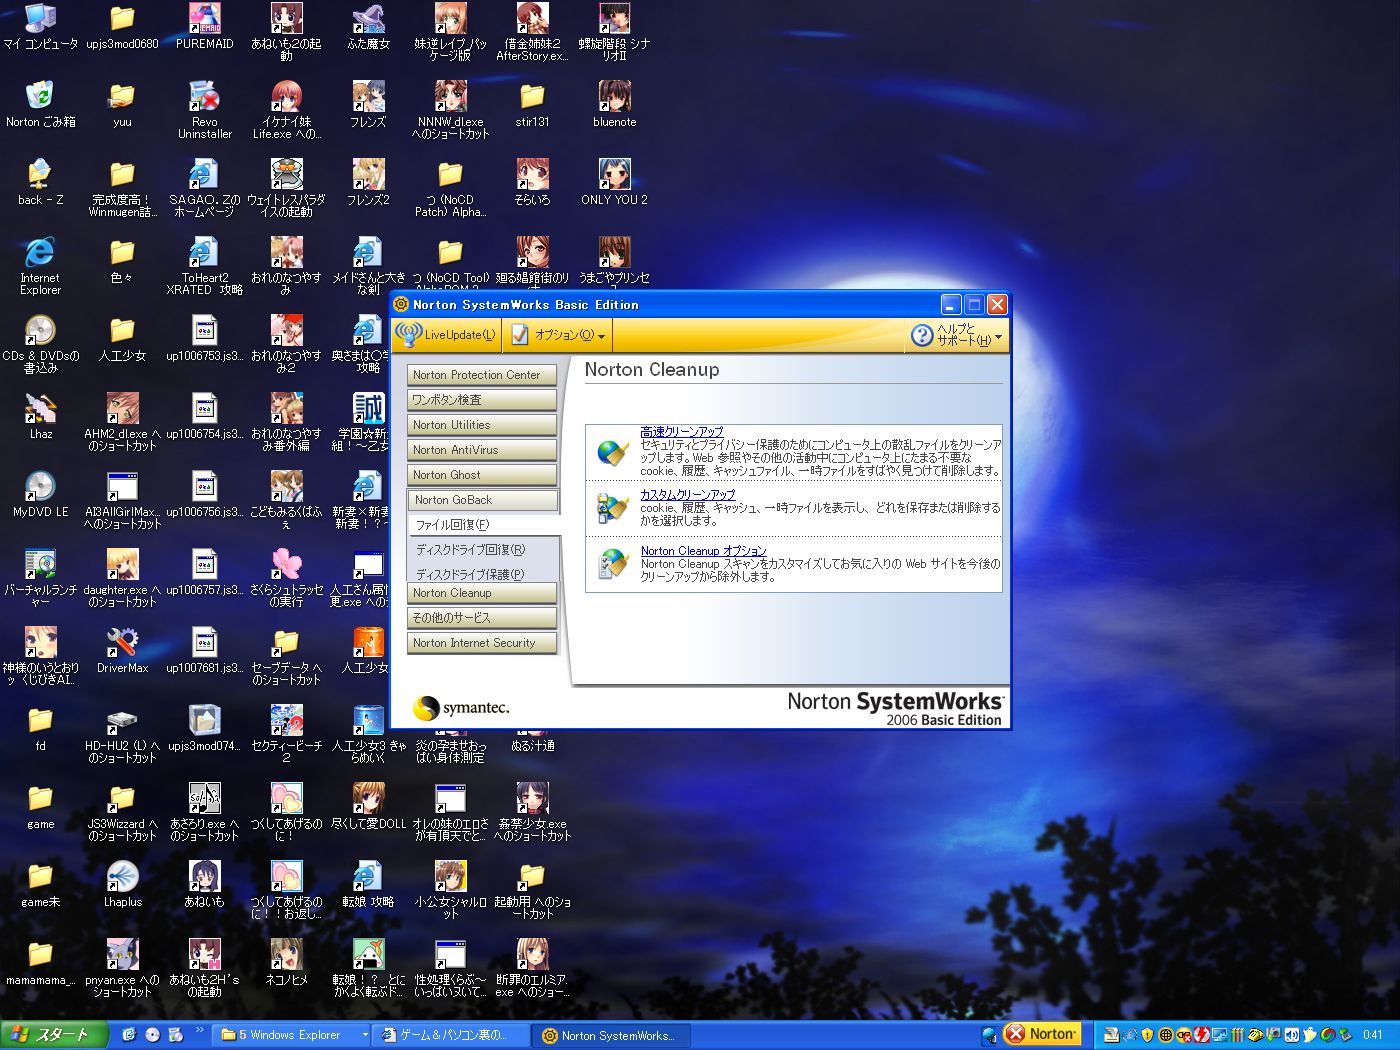Select the フレンズ2 desktop icon
The width and height of the screenshot is (1400, 1050).
point(368,182)
